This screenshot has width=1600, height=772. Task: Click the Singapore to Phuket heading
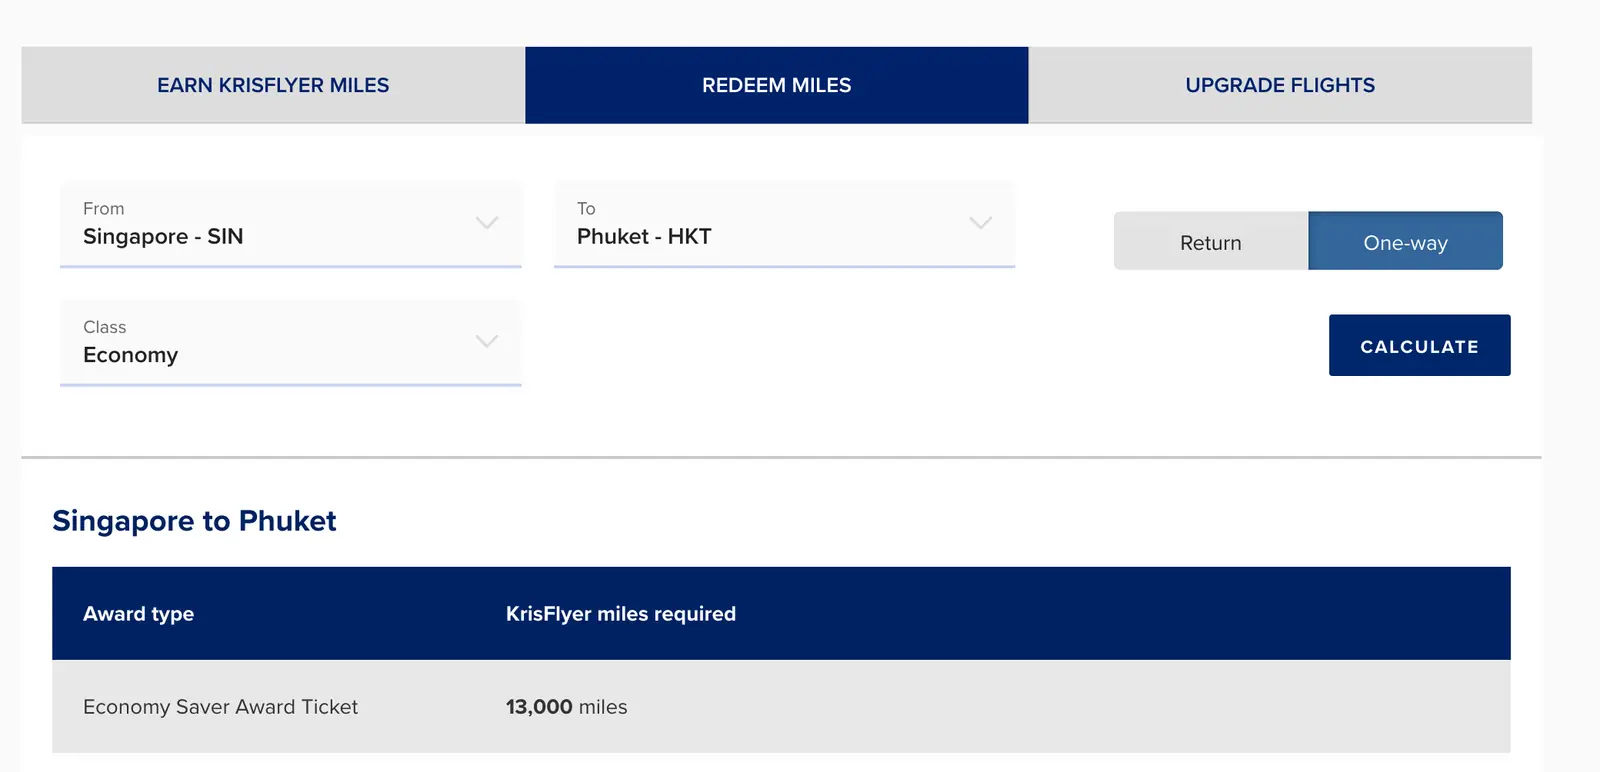pos(194,521)
